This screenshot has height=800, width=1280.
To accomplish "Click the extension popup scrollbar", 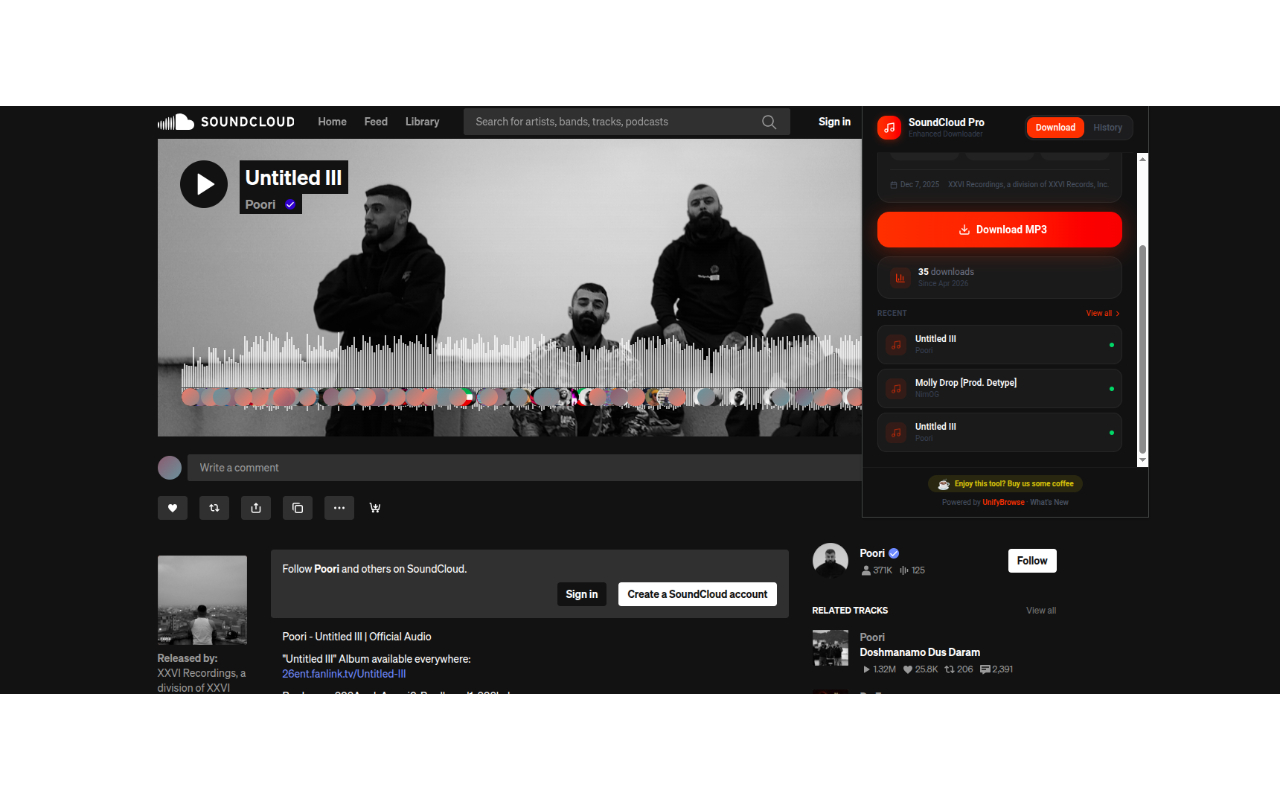I will [1143, 348].
